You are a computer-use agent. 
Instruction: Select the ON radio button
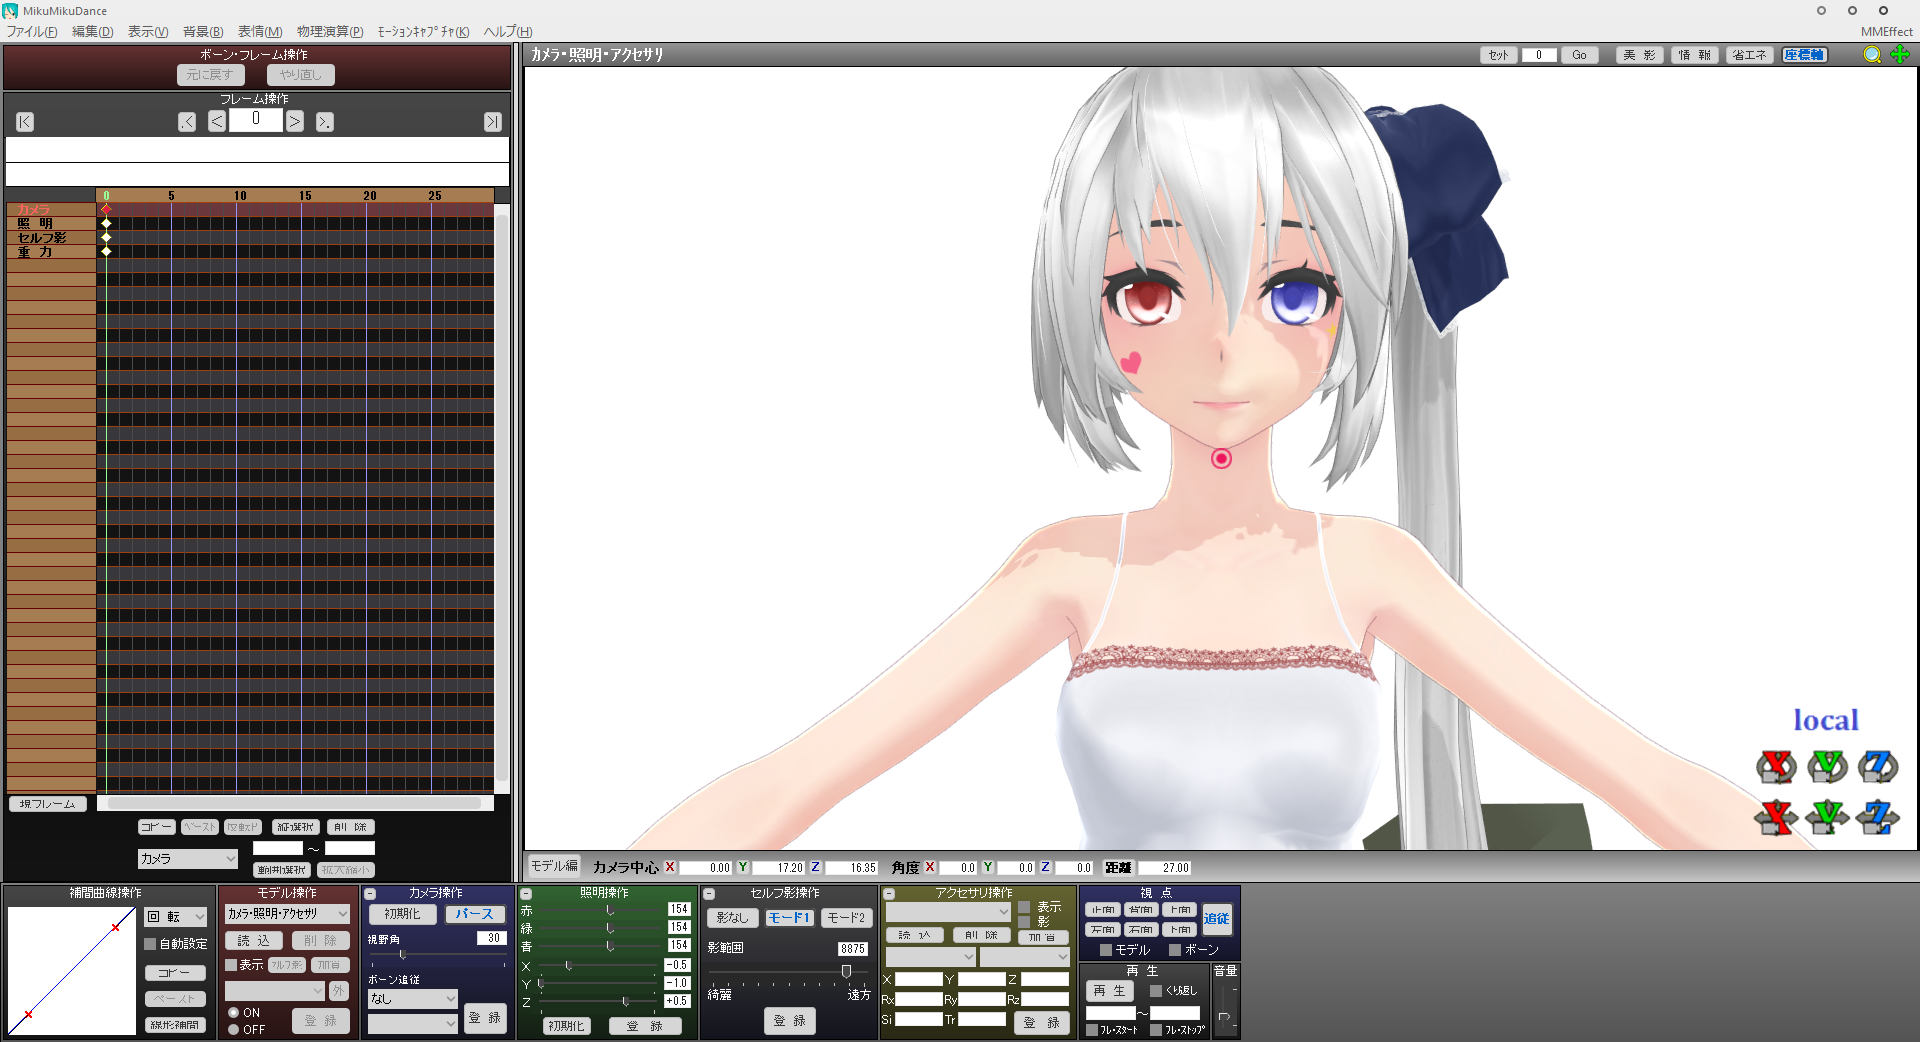pyautogui.click(x=233, y=1013)
